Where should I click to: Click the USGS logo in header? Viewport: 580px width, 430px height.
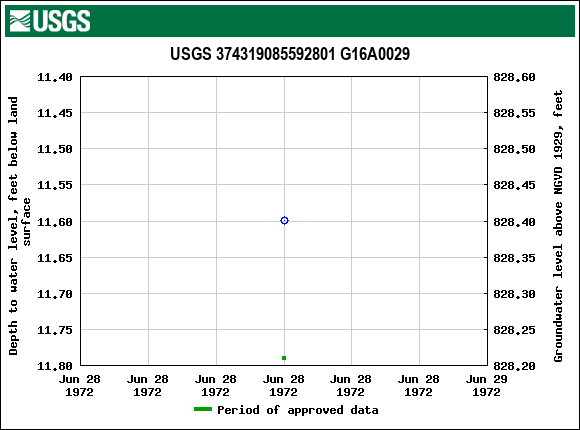(x=50, y=21)
